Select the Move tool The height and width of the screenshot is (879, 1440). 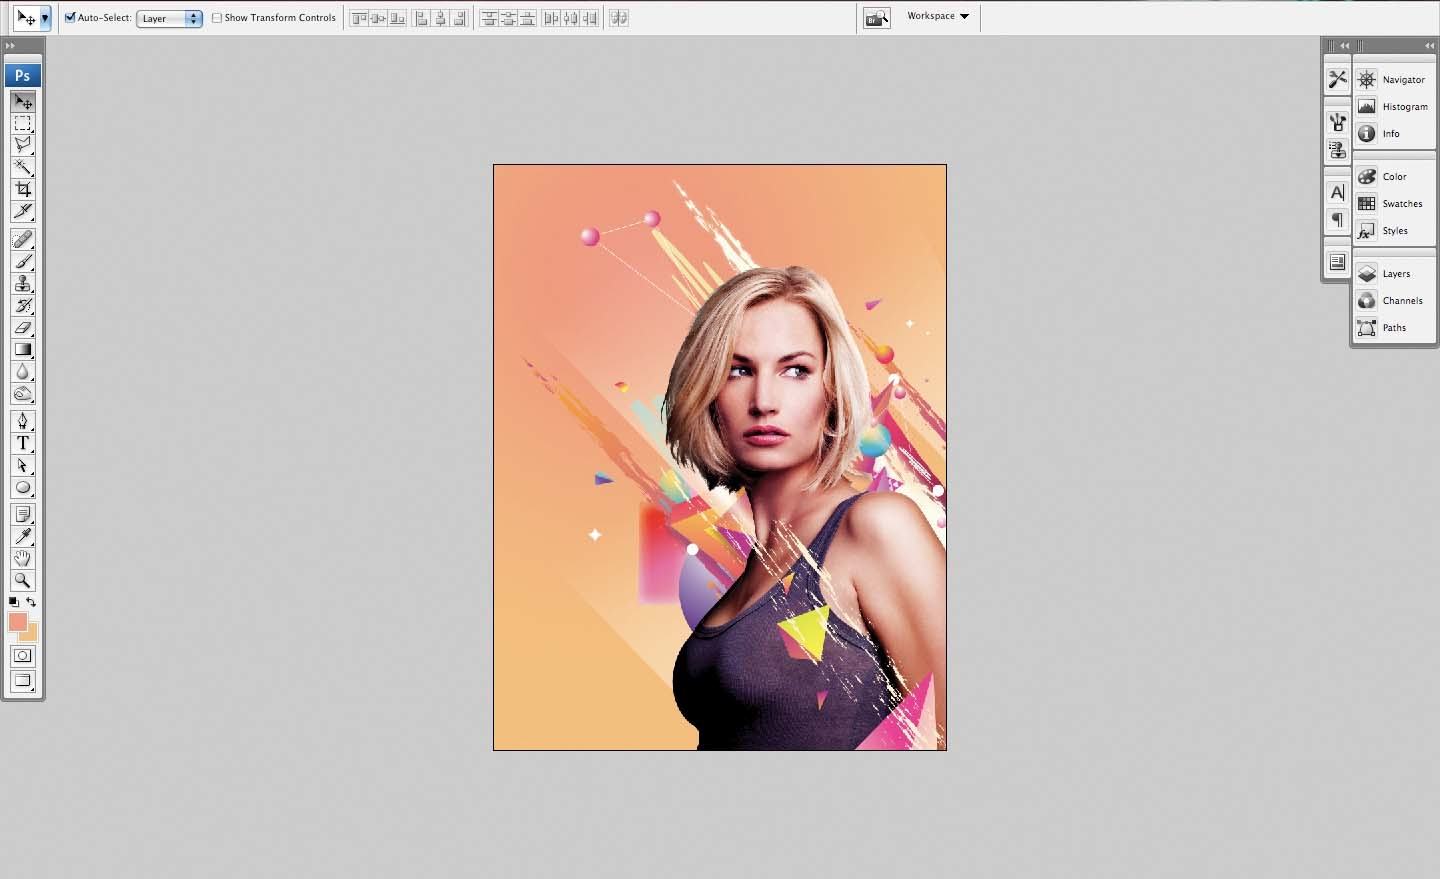tap(23, 101)
